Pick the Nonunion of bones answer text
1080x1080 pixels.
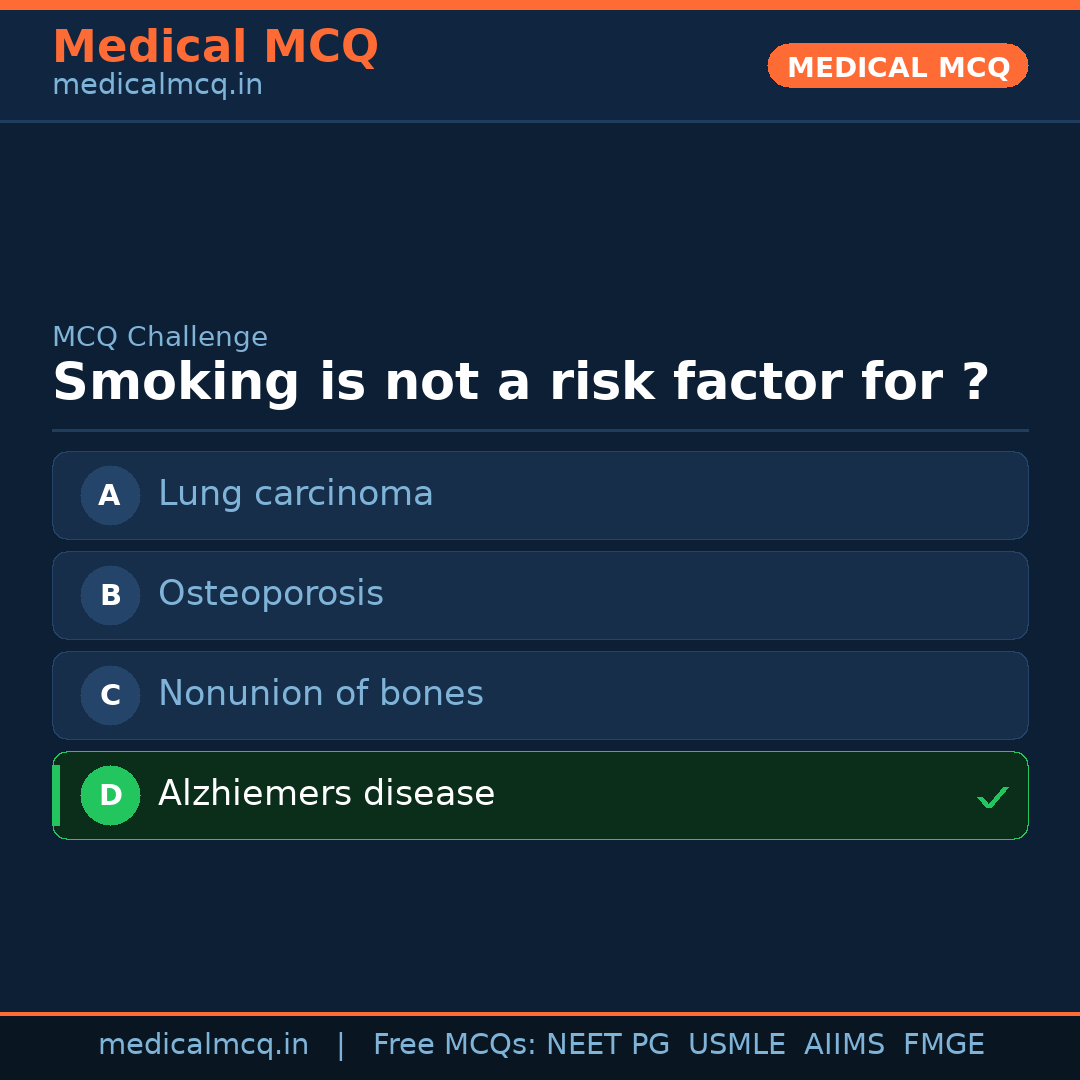321,694
